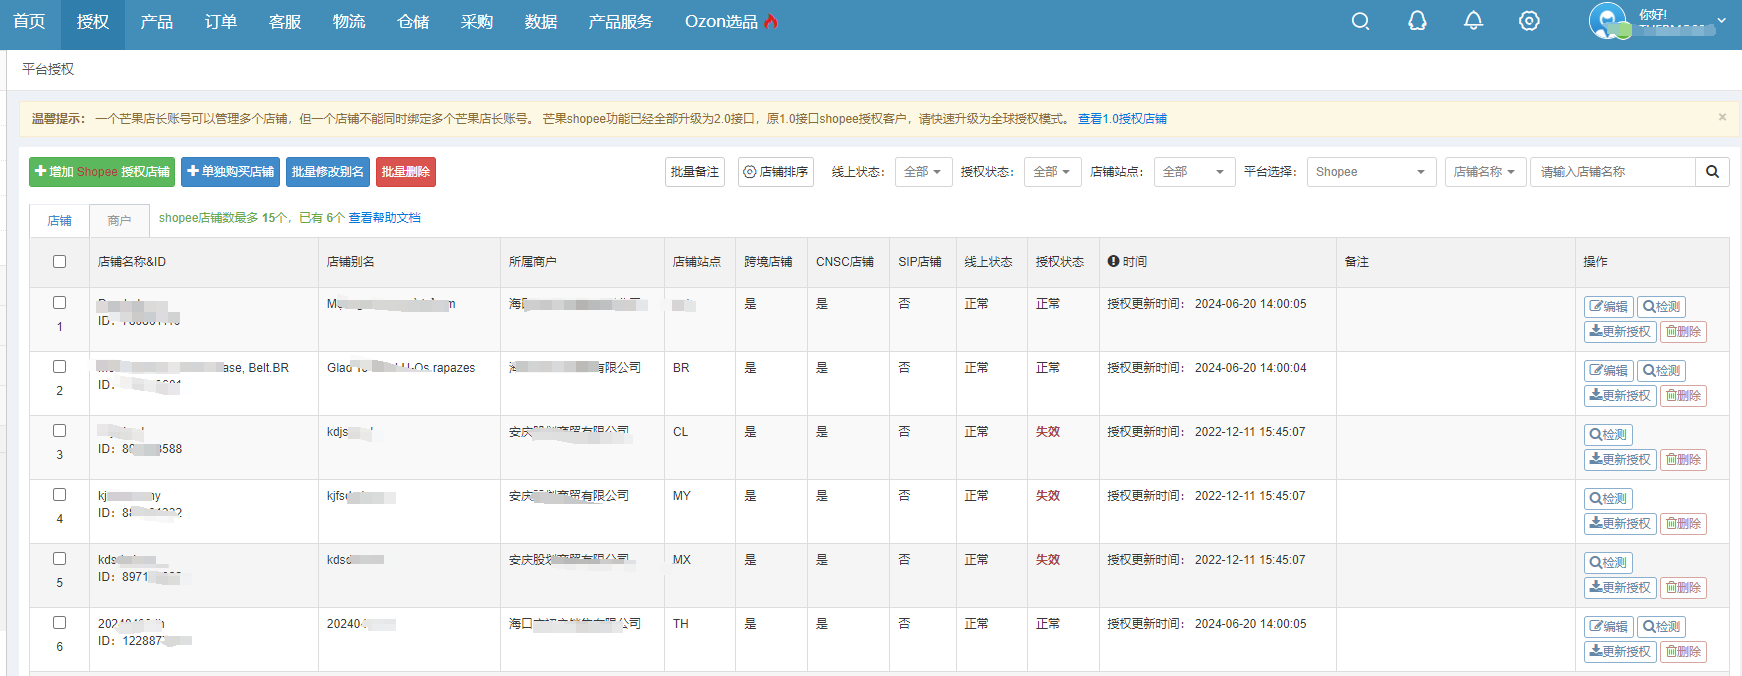The height and width of the screenshot is (676, 1742).
Task: Edit the BR store in row 2
Action: pyautogui.click(x=1609, y=371)
